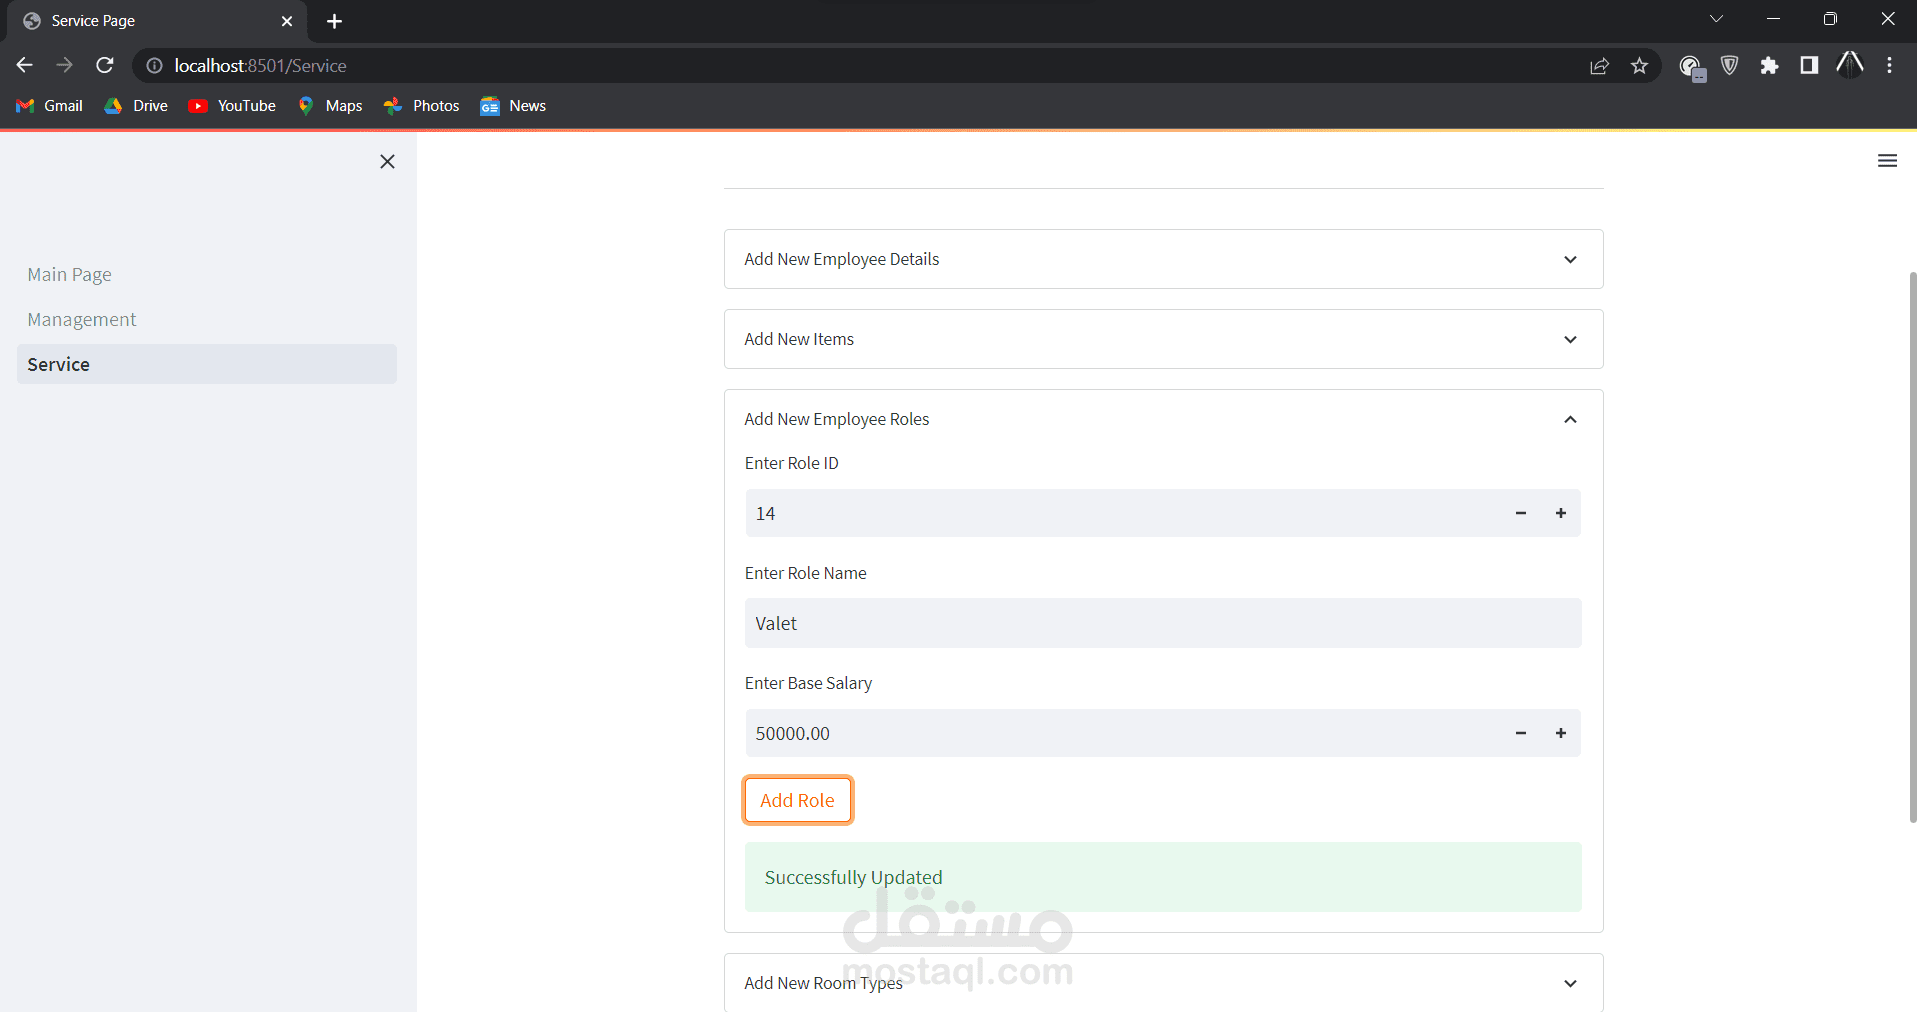1917x1012 pixels.
Task: Toggle the browser side panel icon
Action: tap(1809, 66)
